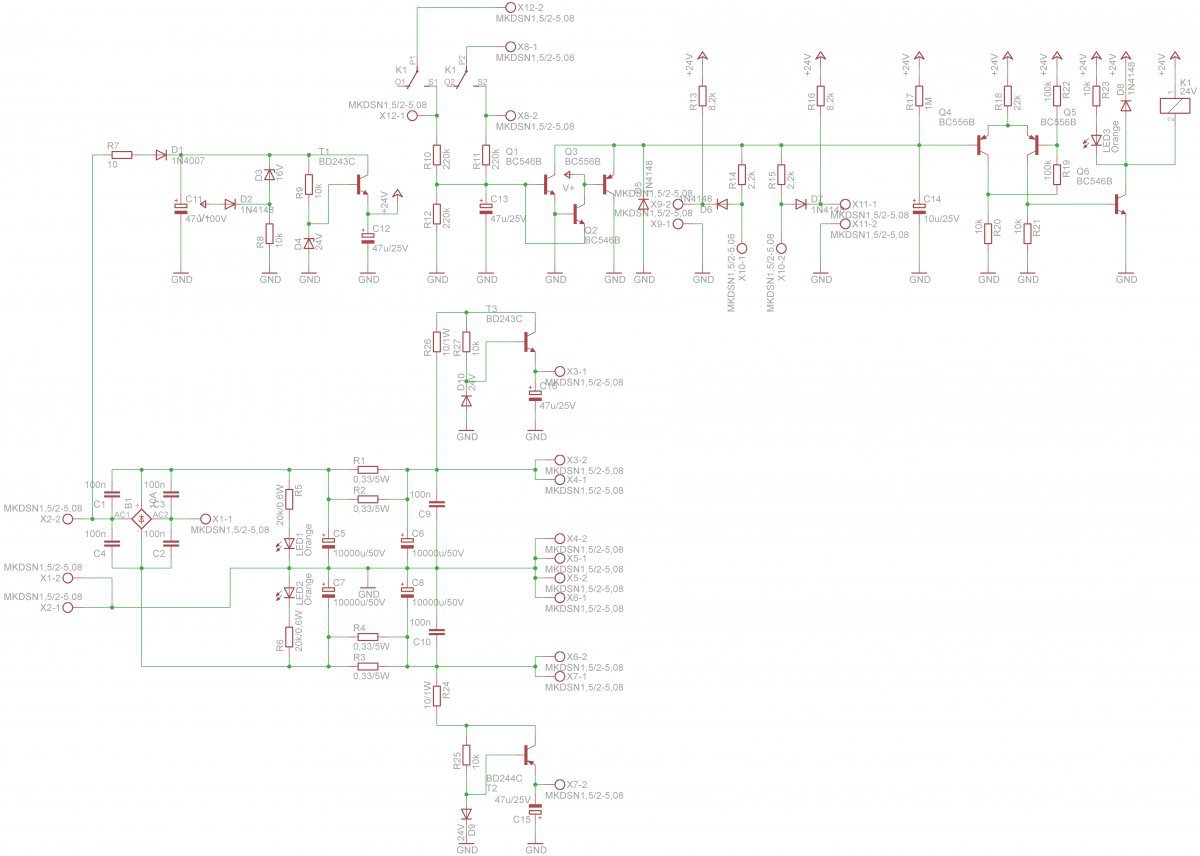Viewport: 1200px width, 856px height.
Task: Click the C14 10u/25V capacitor
Action: point(918,206)
